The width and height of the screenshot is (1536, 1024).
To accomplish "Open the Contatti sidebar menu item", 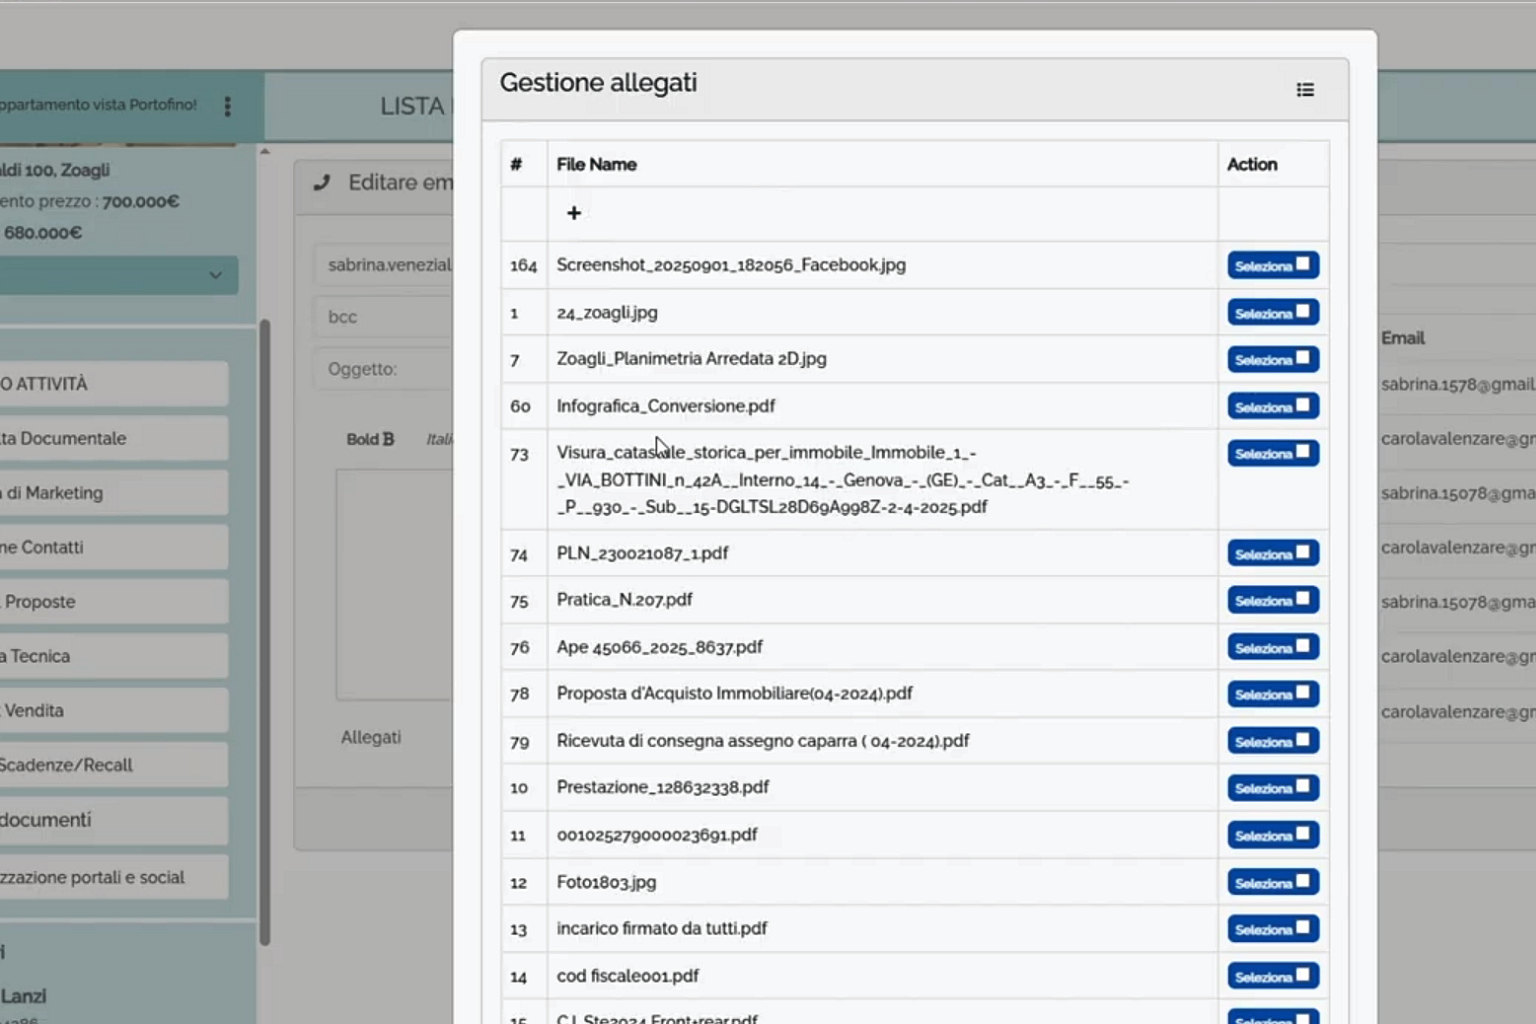I will (113, 547).
